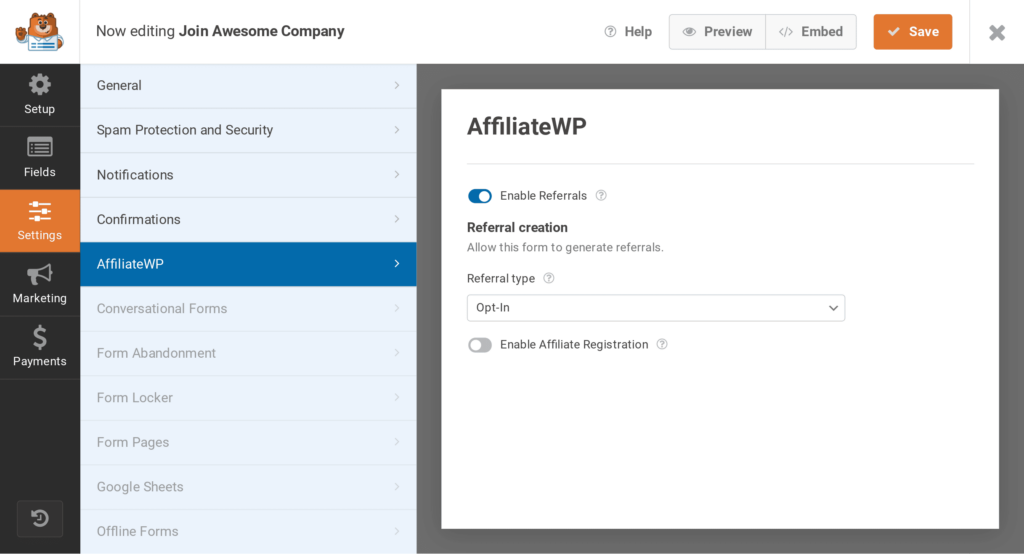Open the Settings sliders icon
The height and width of the screenshot is (554, 1024).
(x=40, y=210)
